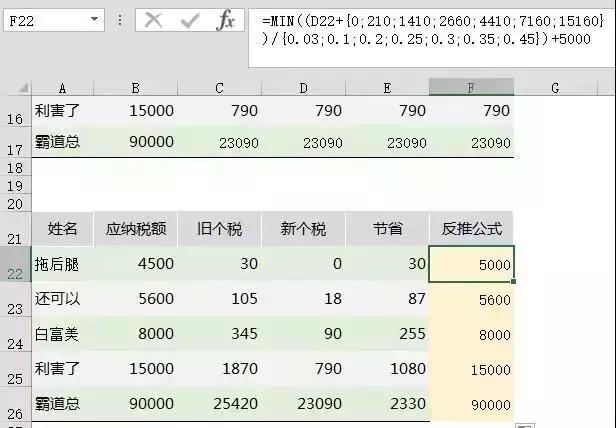
Task: Click the 应纳税额 header cell
Action: pos(136,229)
